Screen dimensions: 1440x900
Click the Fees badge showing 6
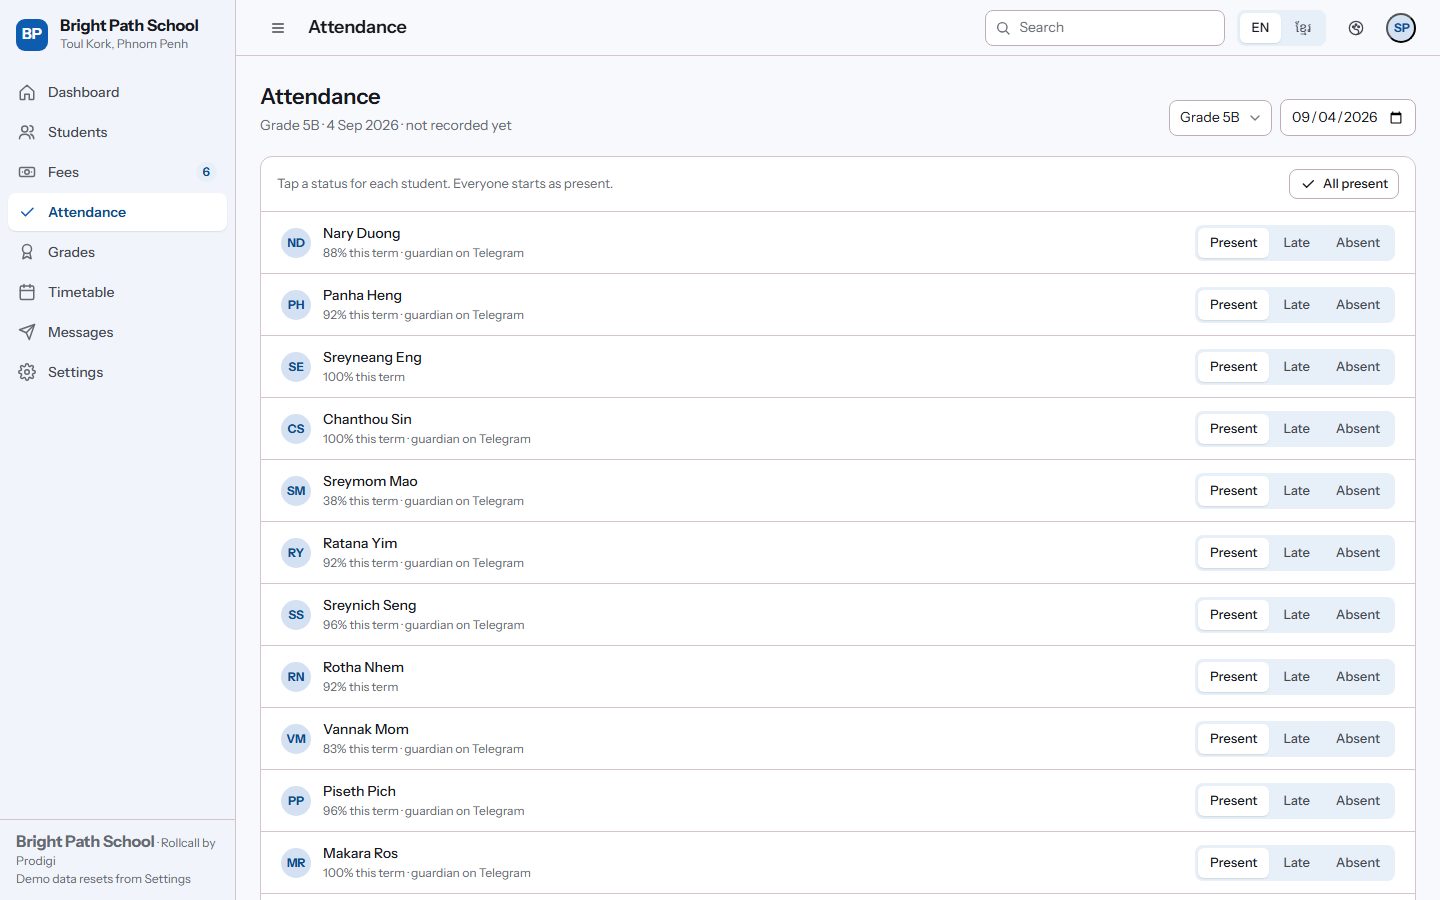[x=206, y=172]
